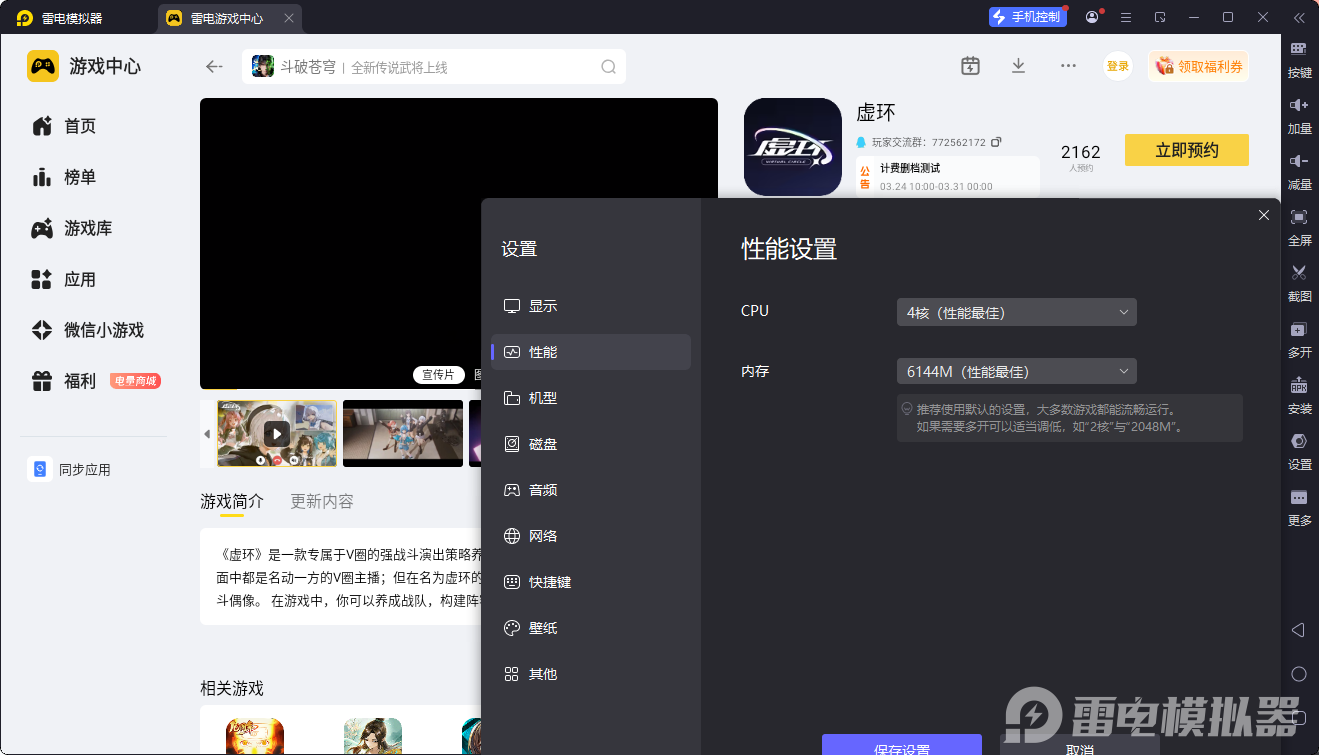The width and height of the screenshot is (1319, 755).
Task: Close the settings dialog with X
Action: pos(1264,215)
